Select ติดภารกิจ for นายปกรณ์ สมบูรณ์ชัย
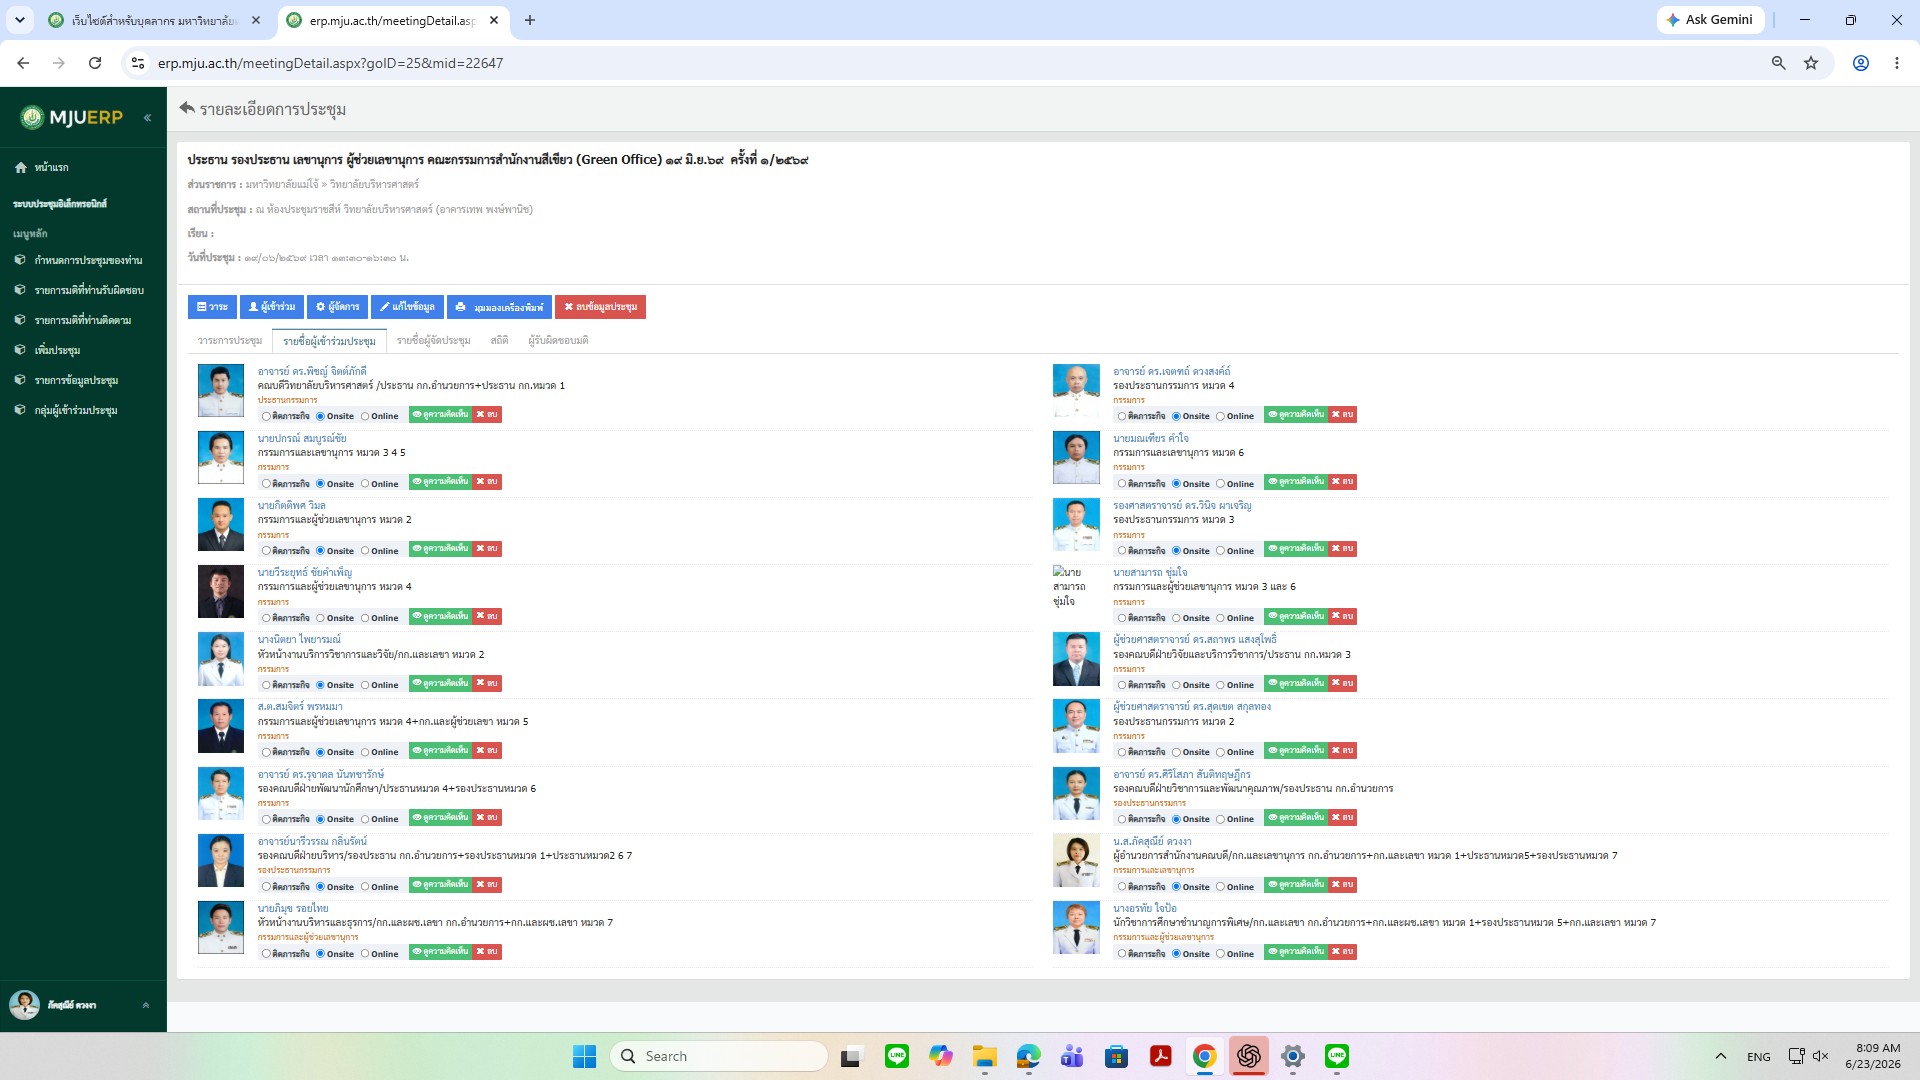 [x=266, y=484]
